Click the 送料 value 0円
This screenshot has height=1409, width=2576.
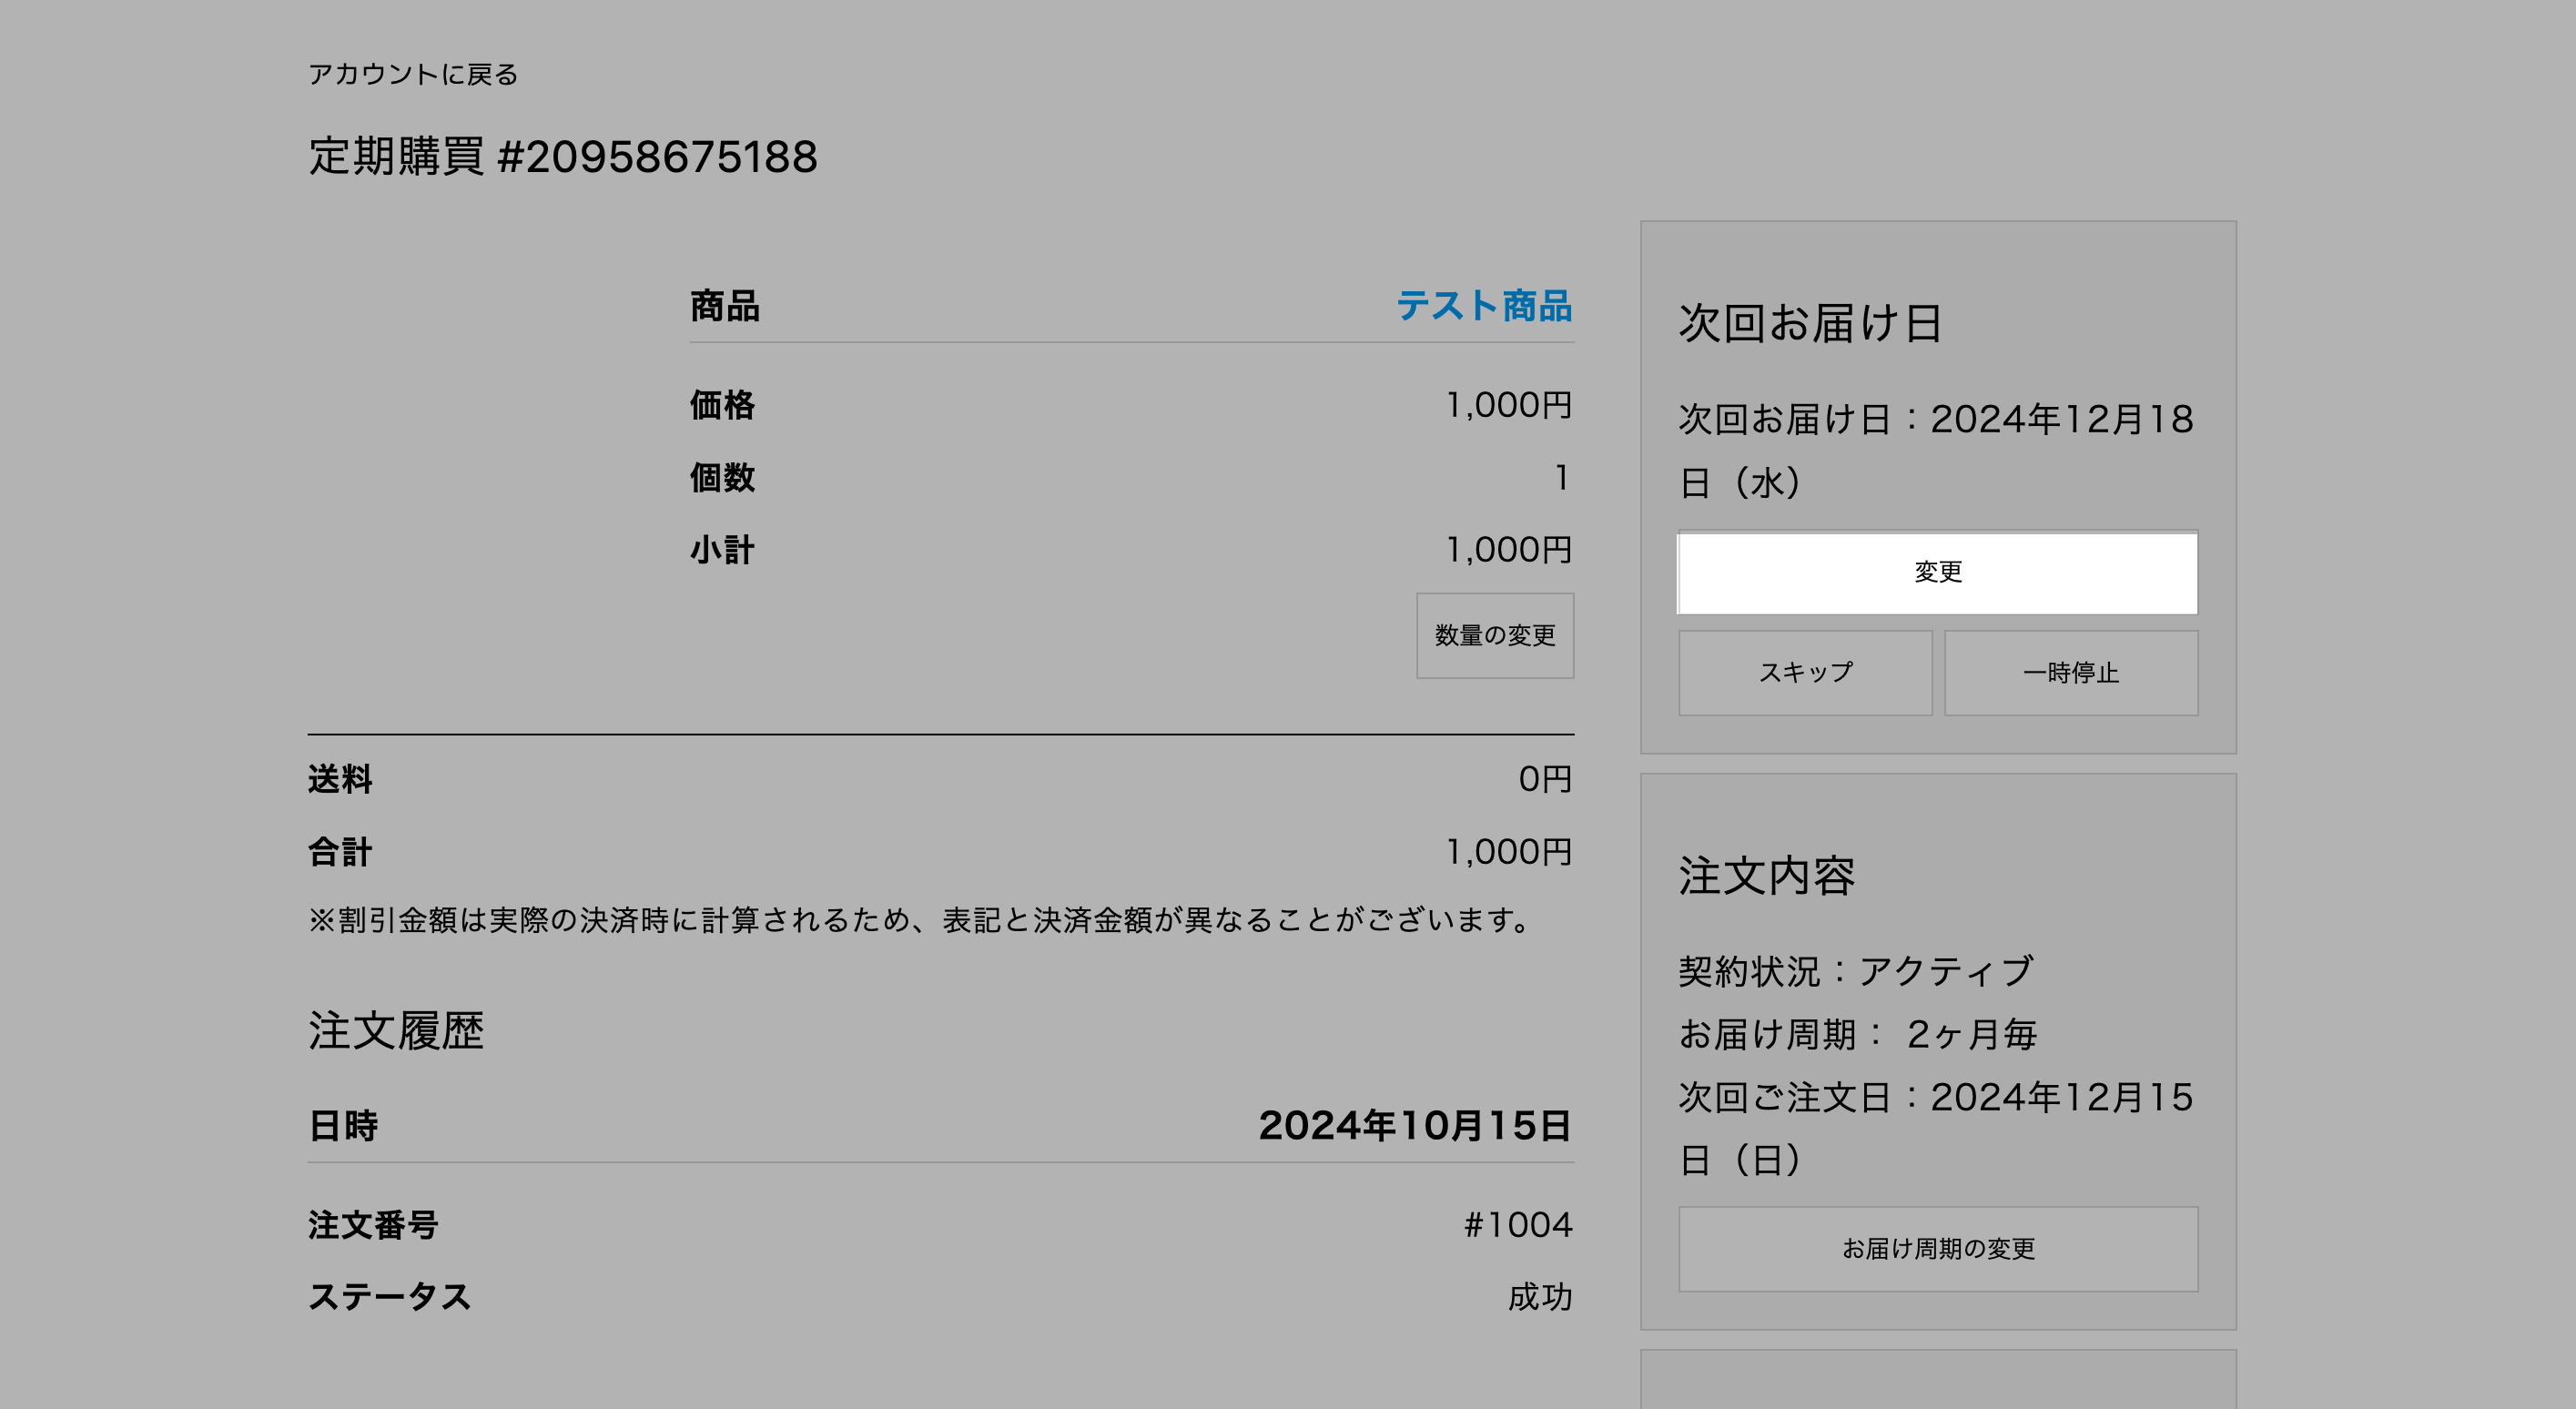(x=1544, y=779)
